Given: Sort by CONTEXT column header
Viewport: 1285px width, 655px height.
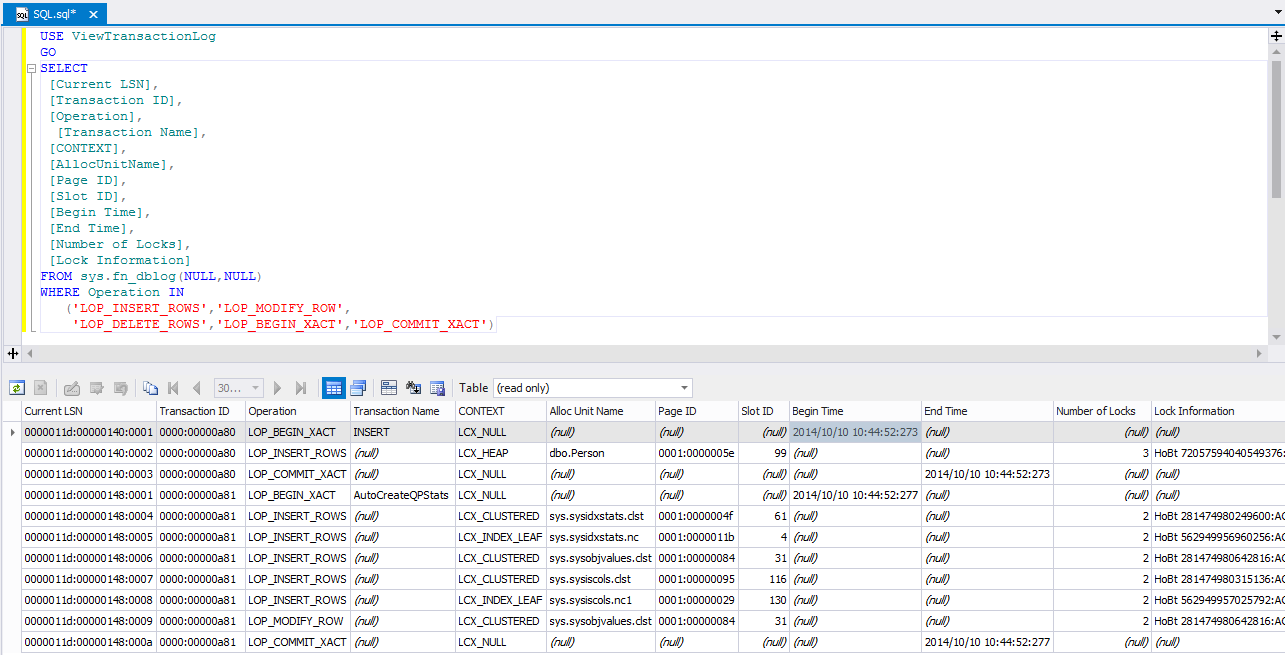Looking at the screenshot, I should tap(500, 411).
